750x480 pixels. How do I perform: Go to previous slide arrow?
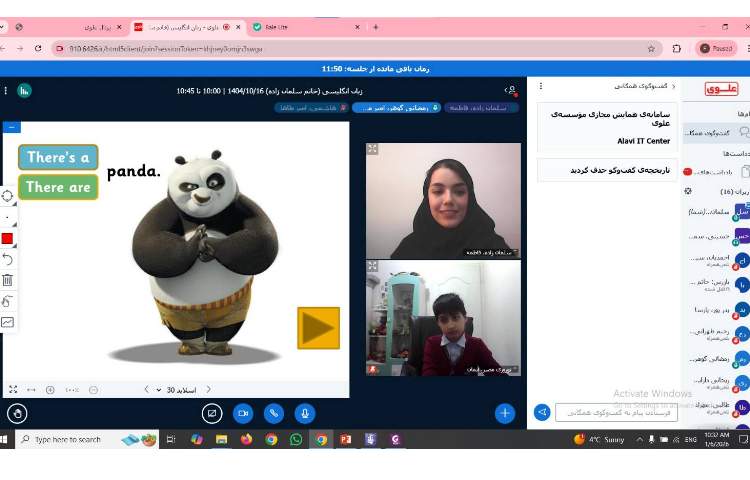(x=146, y=389)
